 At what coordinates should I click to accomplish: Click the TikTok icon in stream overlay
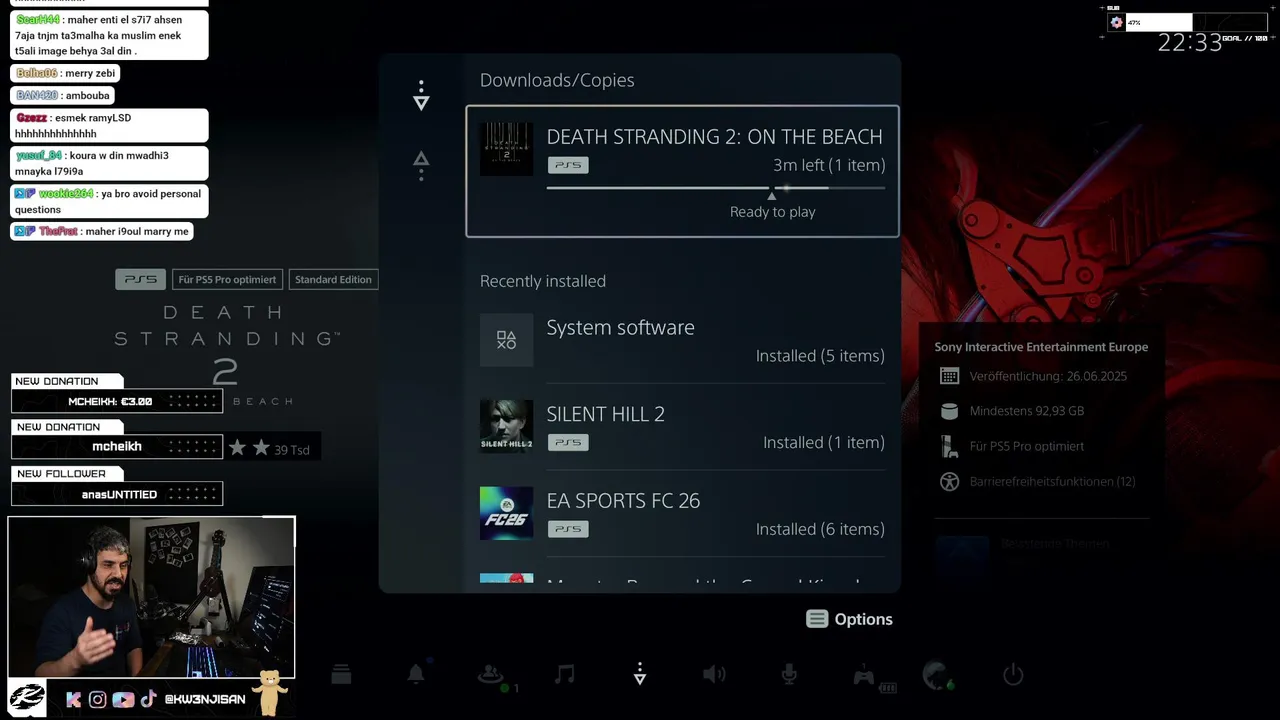coord(148,700)
